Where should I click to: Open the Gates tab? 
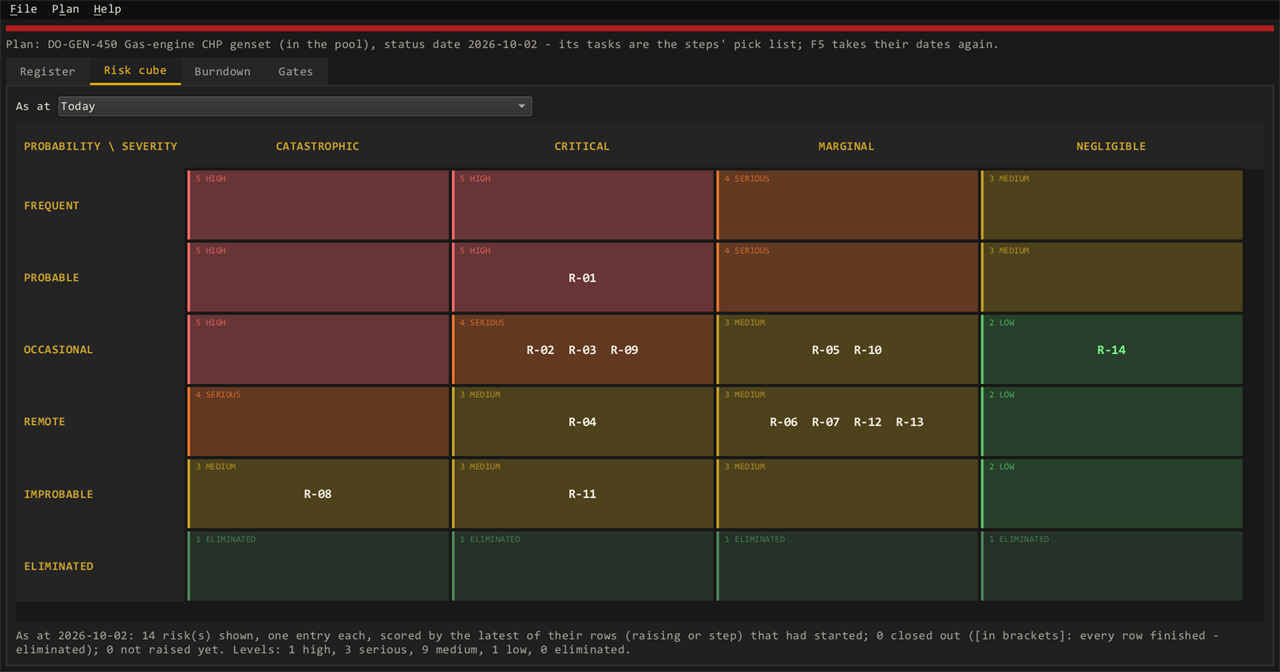(296, 72)
